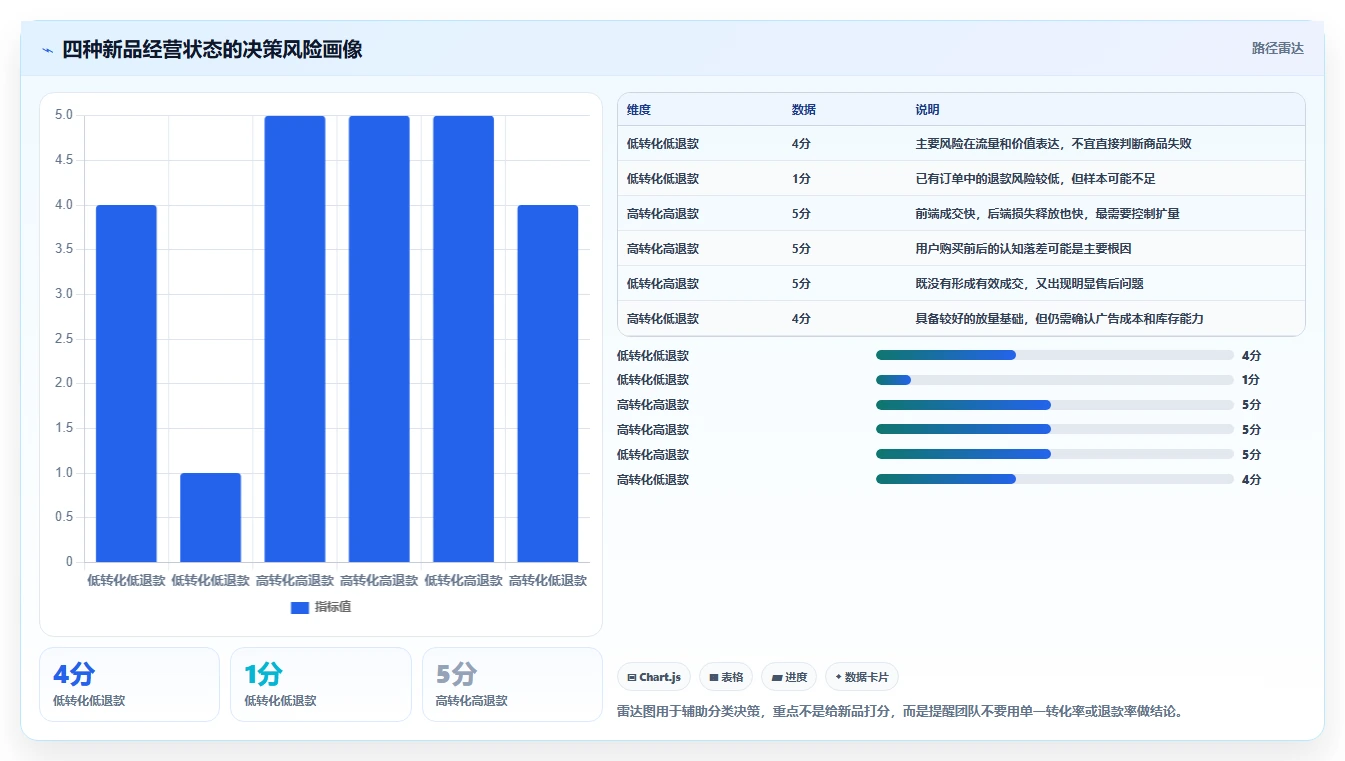This screenshot has width=1345, height=761.
Task: Click the 低转化低退款 progress bar showing 1分
Action: [1055, 380]
